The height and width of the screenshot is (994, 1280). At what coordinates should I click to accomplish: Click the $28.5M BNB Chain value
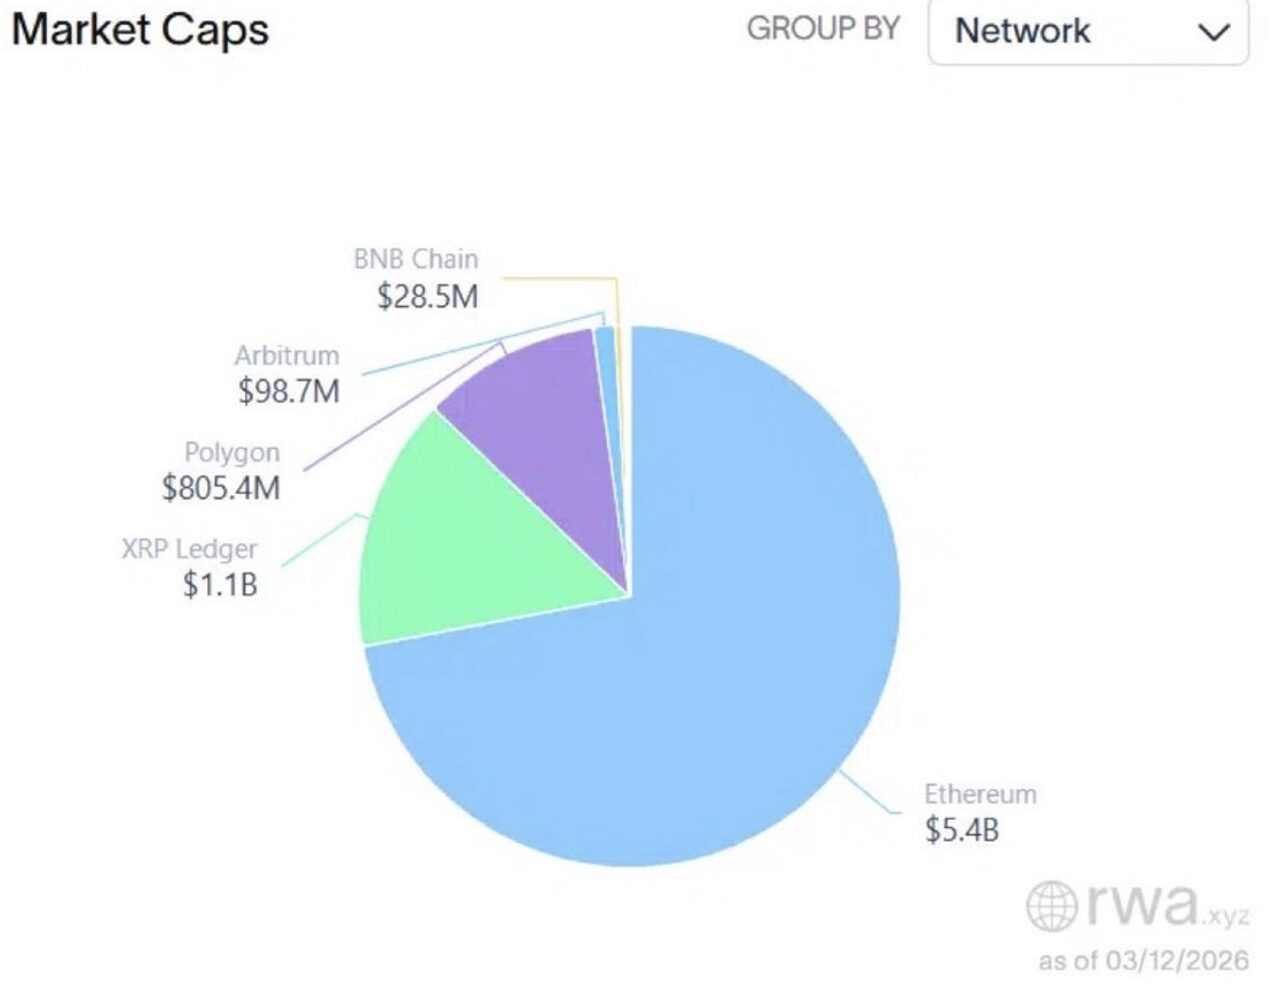(x=428, y=296)
